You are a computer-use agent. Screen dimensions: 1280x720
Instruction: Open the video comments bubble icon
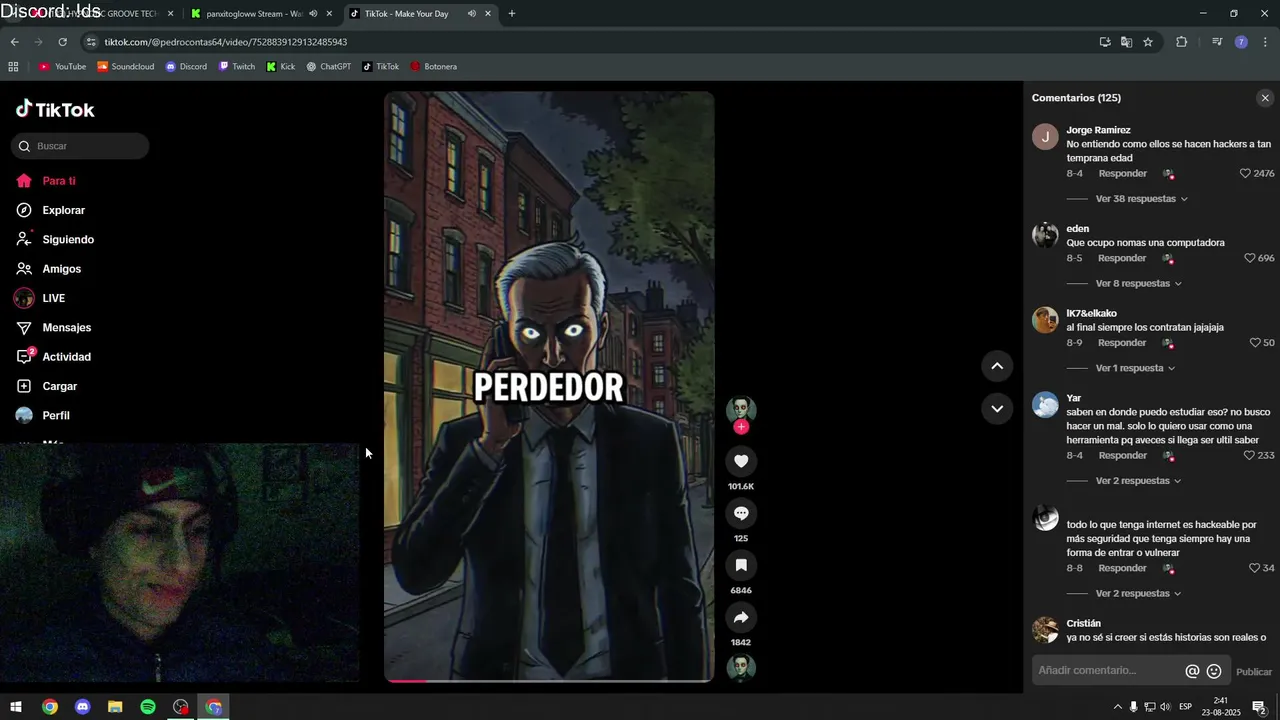point(741,513)
